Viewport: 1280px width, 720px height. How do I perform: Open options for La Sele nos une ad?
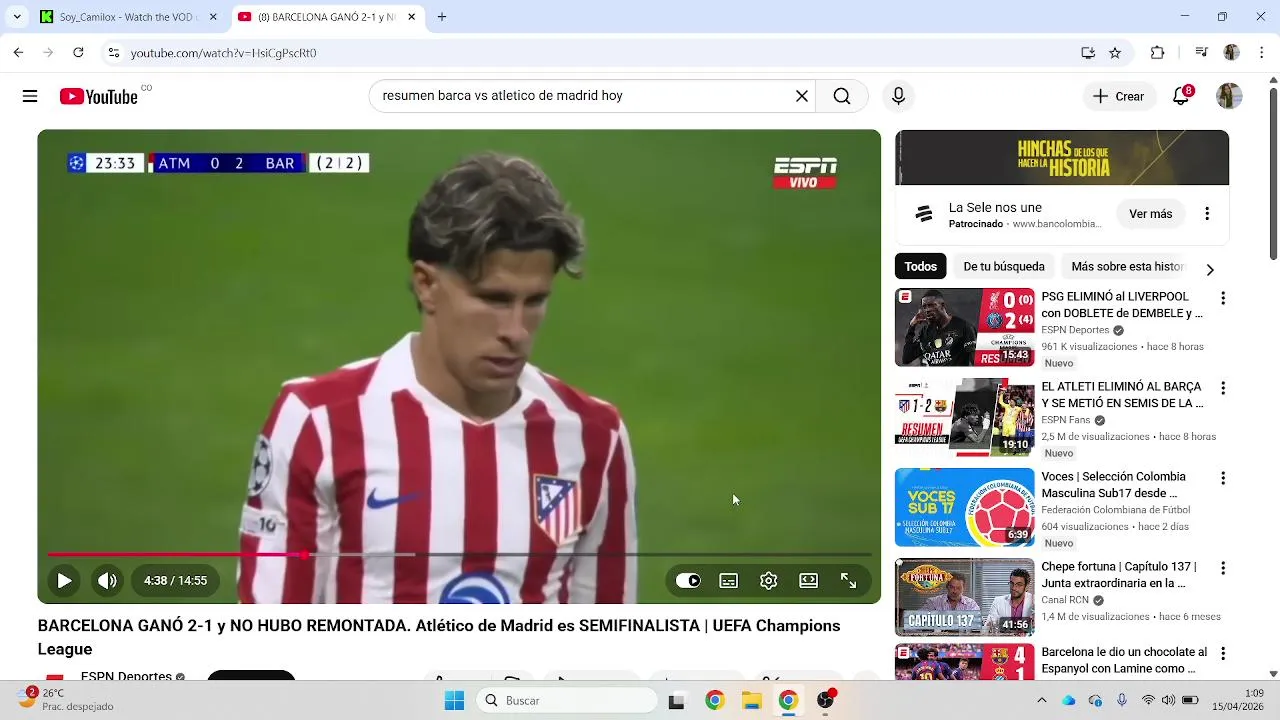click(1207, 214)
